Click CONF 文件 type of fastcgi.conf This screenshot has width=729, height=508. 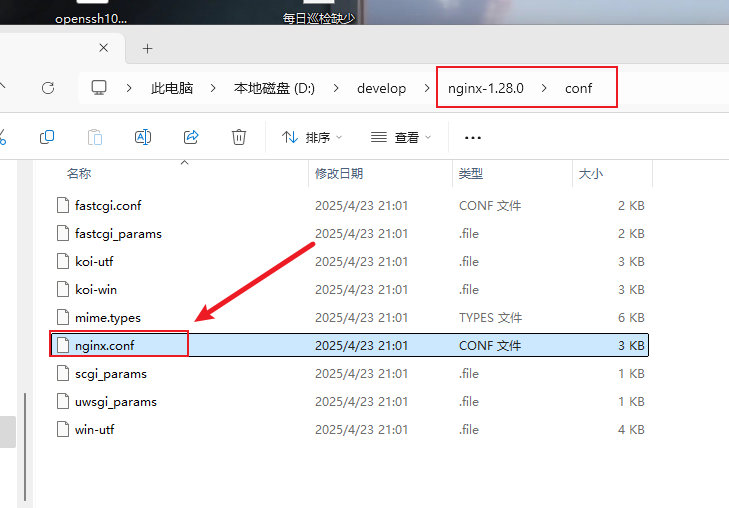[x=490, y=205]
